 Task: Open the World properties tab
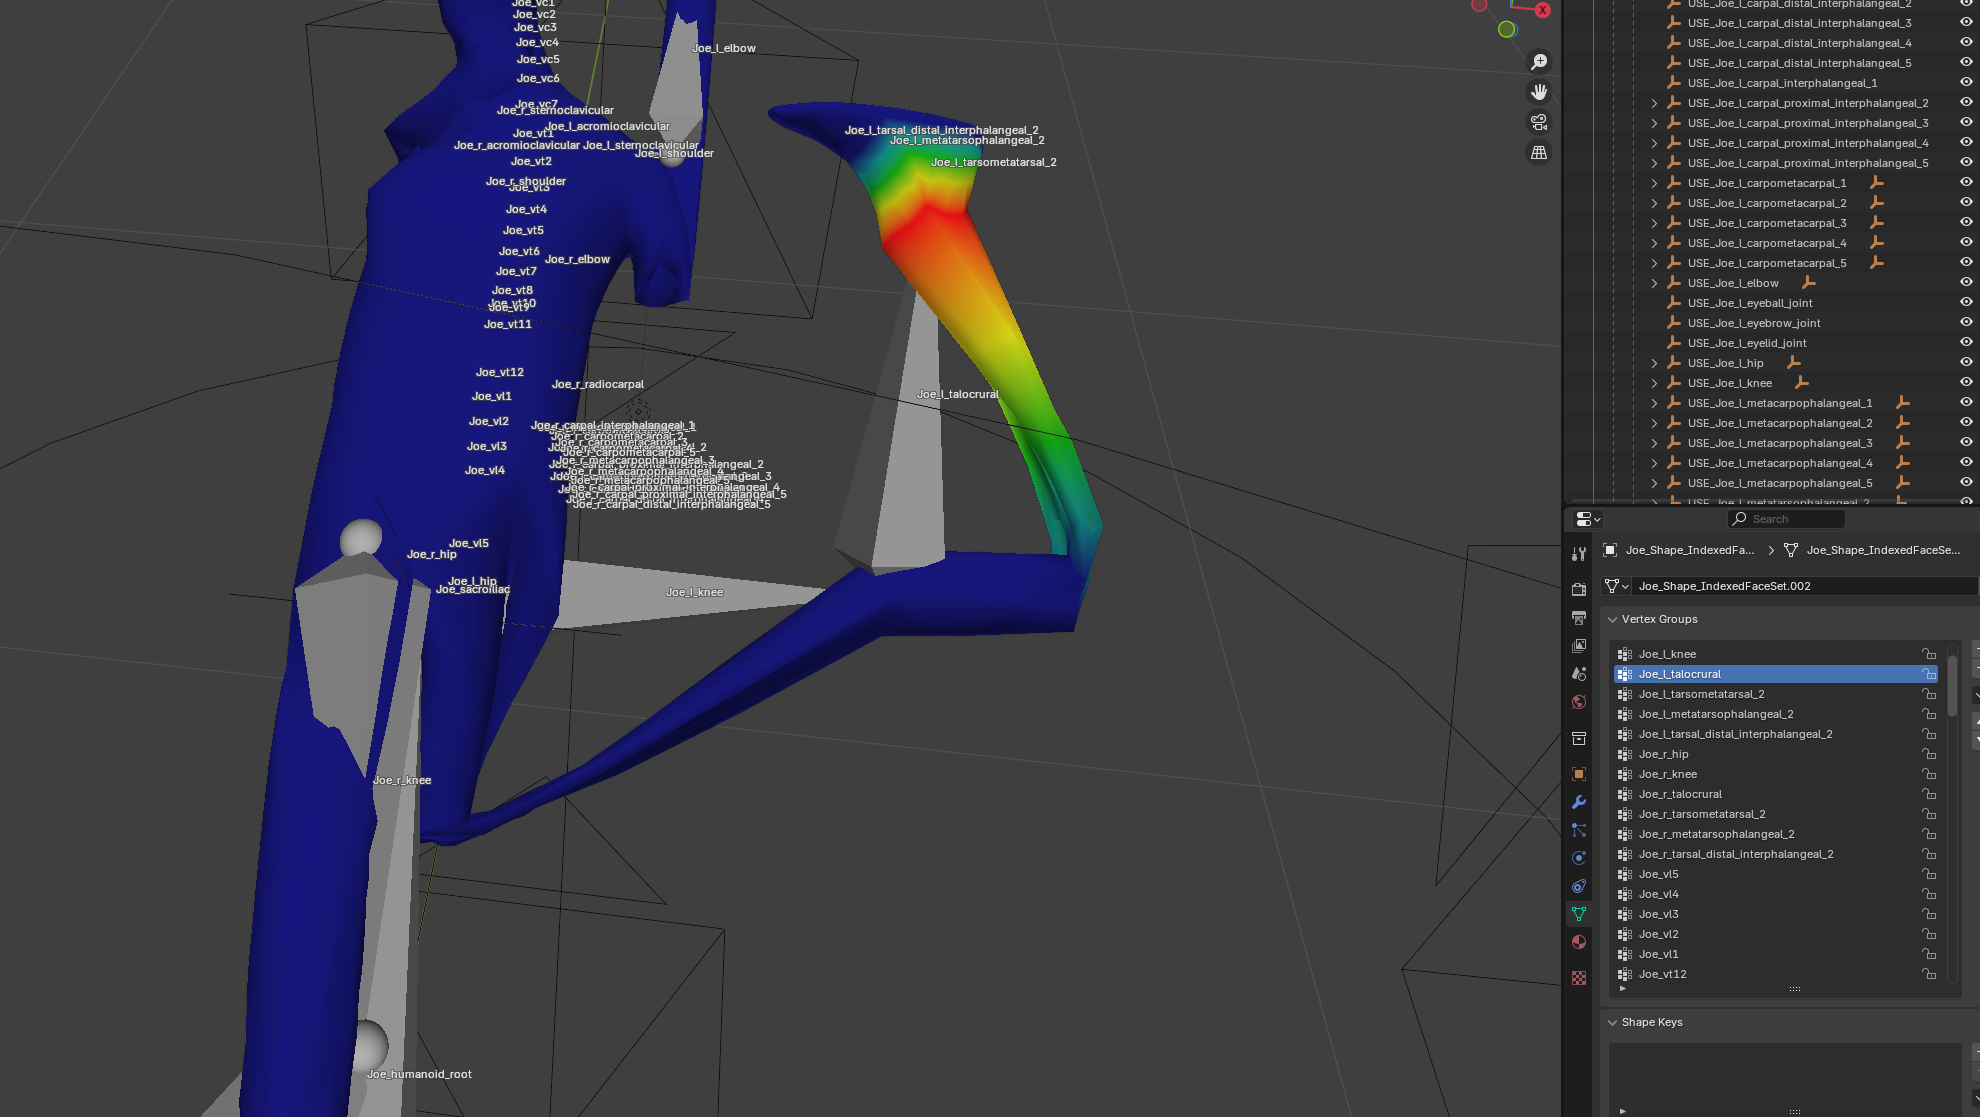[1579, 702]
